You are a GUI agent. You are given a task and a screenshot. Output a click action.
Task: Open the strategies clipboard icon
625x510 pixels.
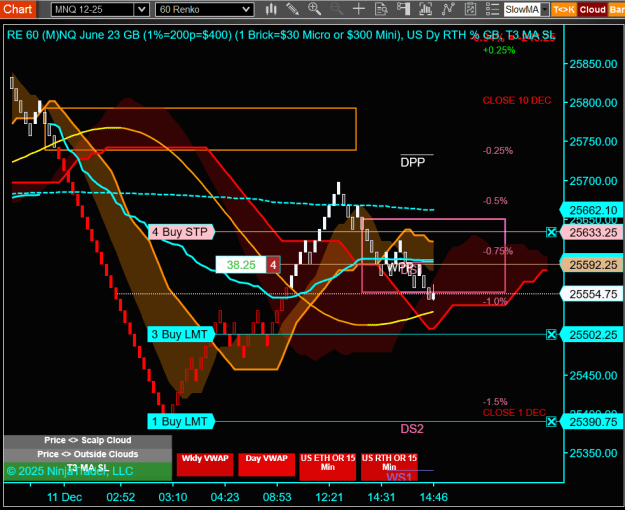pos(470,9)
